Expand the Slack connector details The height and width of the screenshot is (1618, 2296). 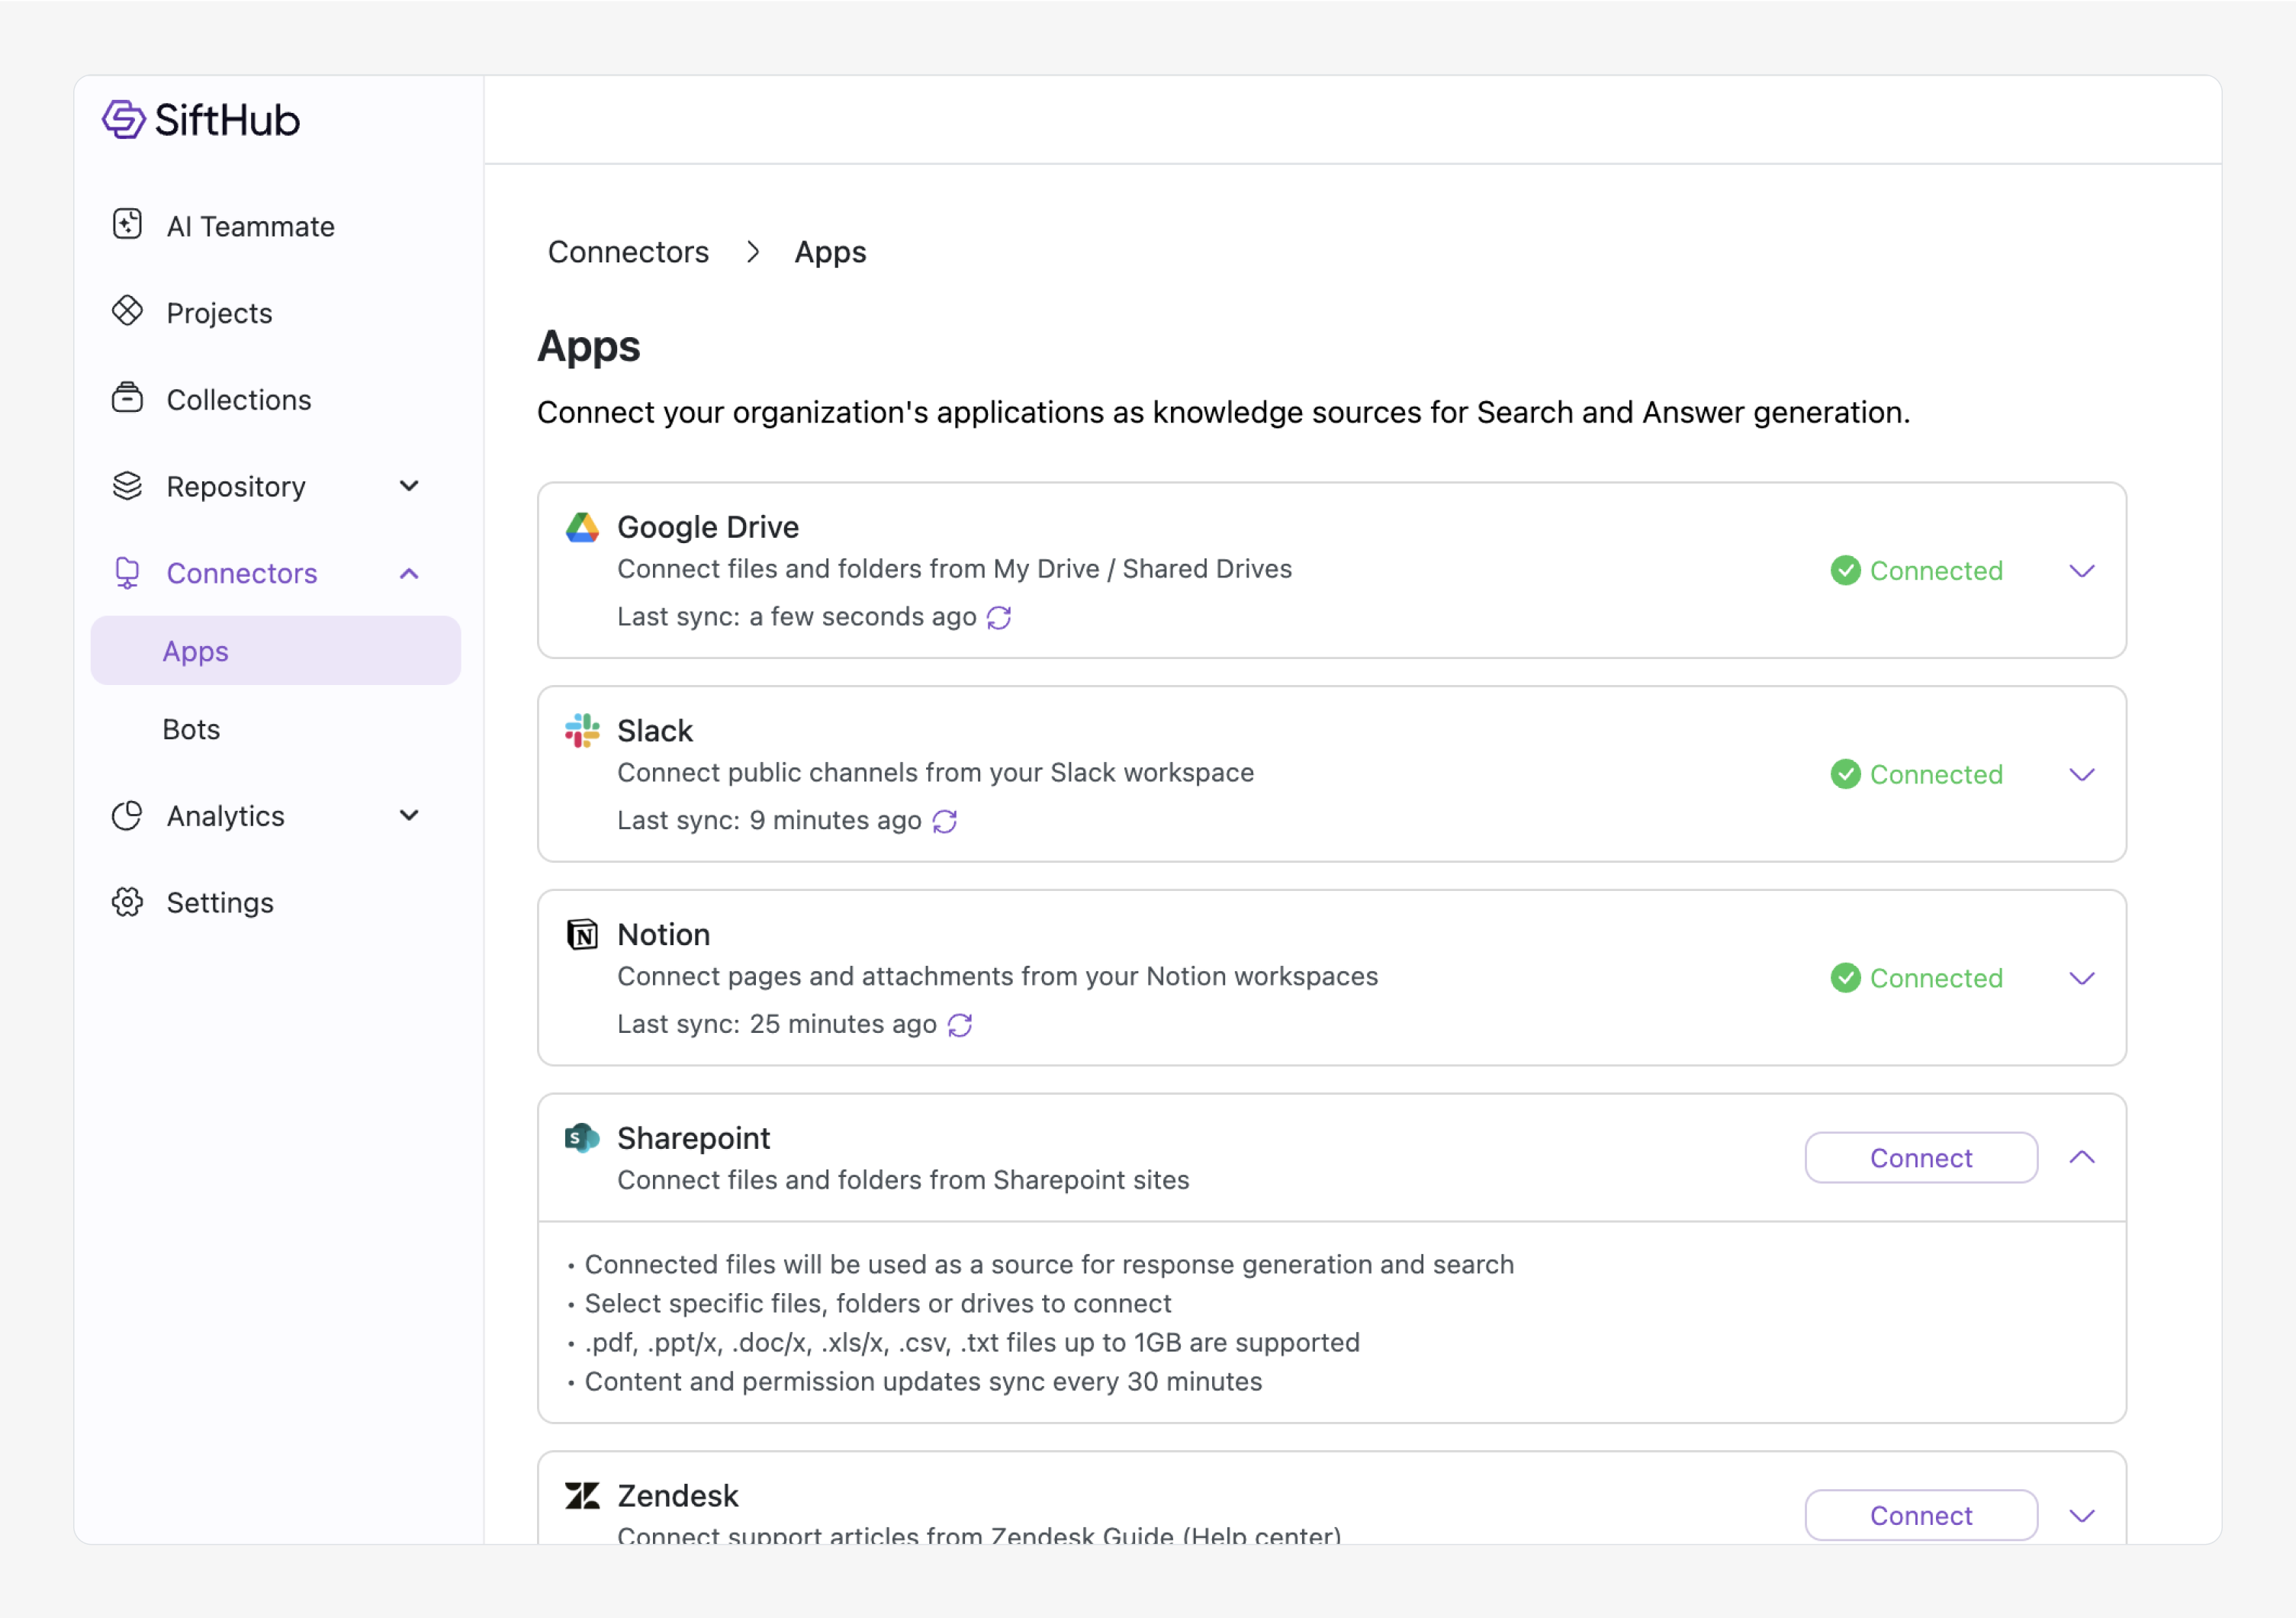[2082, 775]
